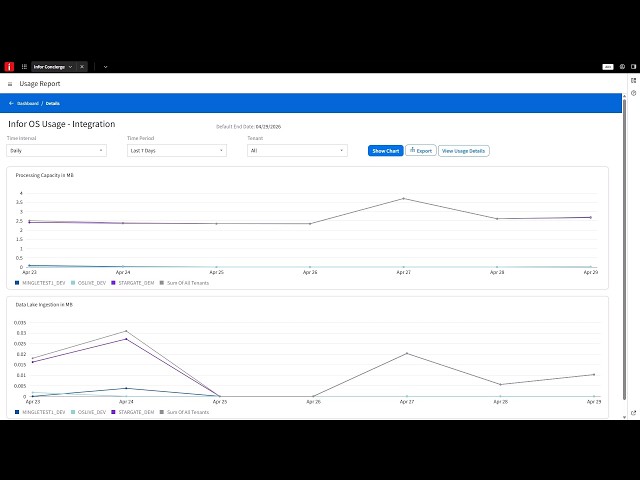640x480 pixels.
Task: Click the 0.035 y-axis label in Data Lake chart
Action: (20, 323)
